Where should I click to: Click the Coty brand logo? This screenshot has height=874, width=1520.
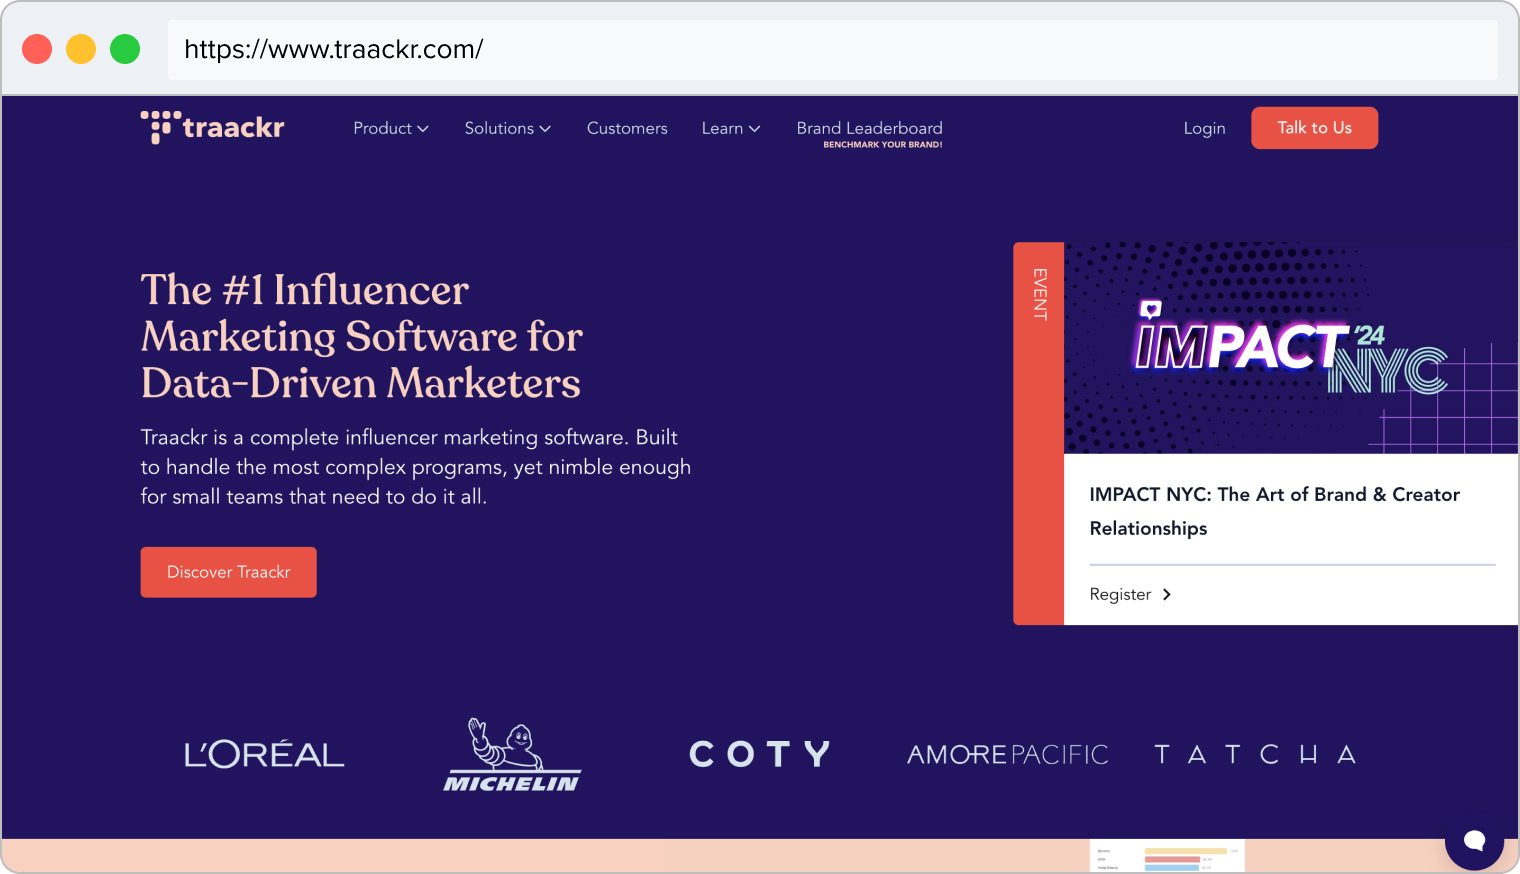pyautogui.click(x=760, y=754)
